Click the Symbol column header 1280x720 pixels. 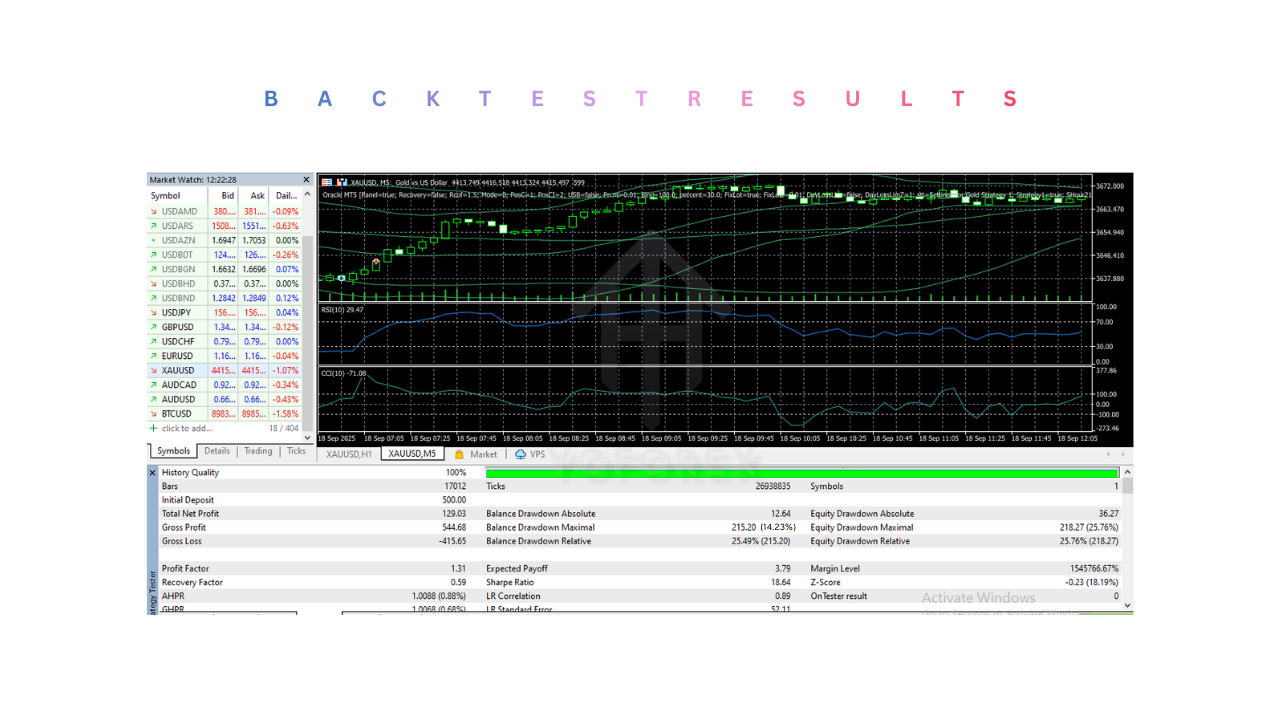click(x=166, y=196)
